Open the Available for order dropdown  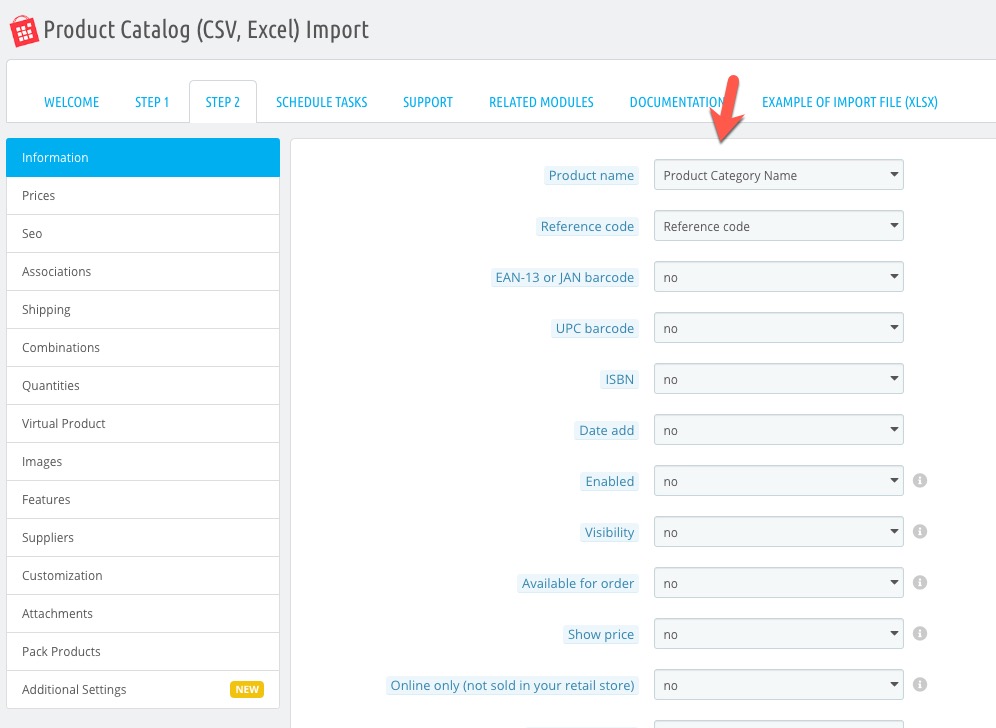tap(778, 583)
